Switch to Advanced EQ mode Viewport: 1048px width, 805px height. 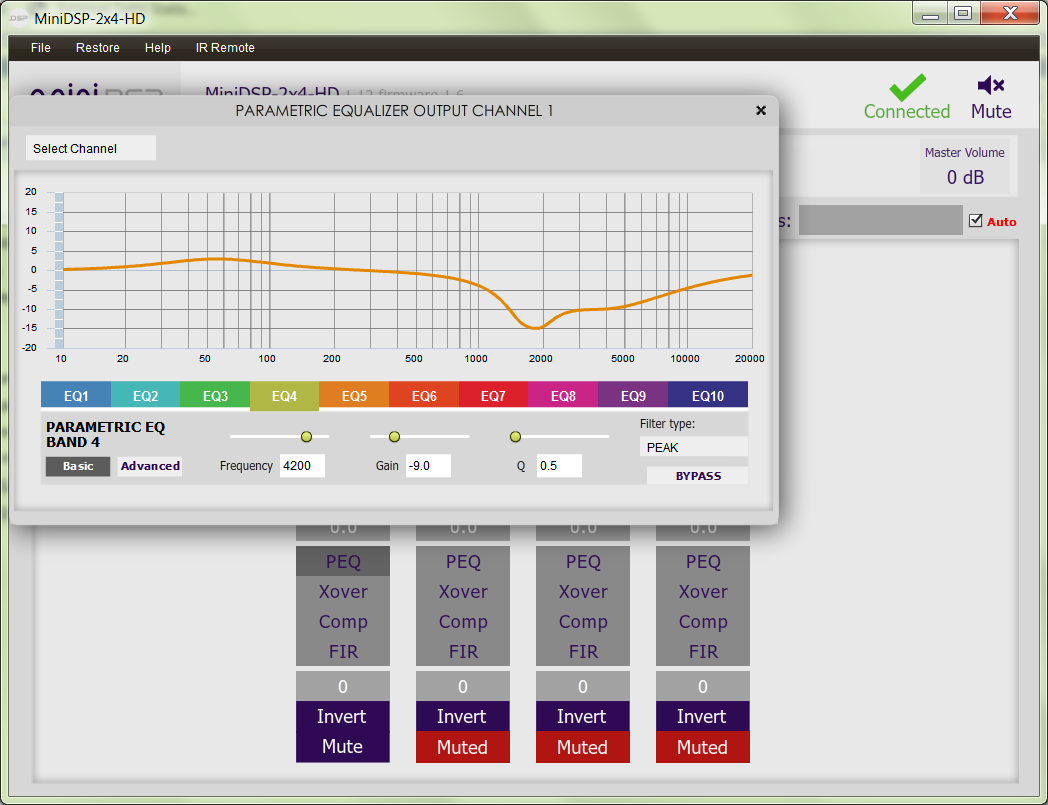pos(150,466)
